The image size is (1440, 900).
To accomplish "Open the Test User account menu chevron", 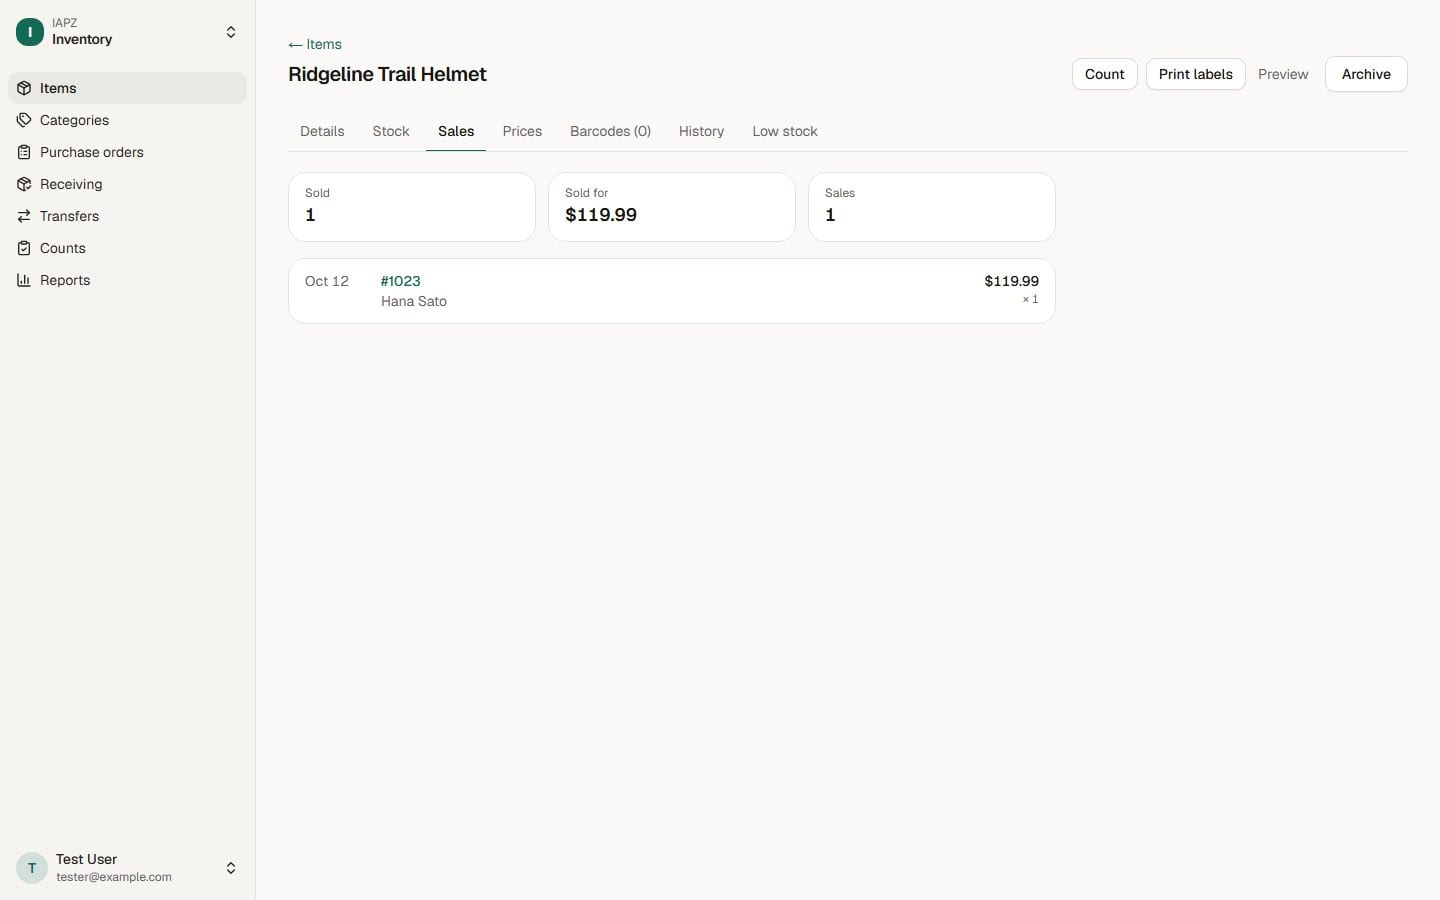I will pos(231,868).
